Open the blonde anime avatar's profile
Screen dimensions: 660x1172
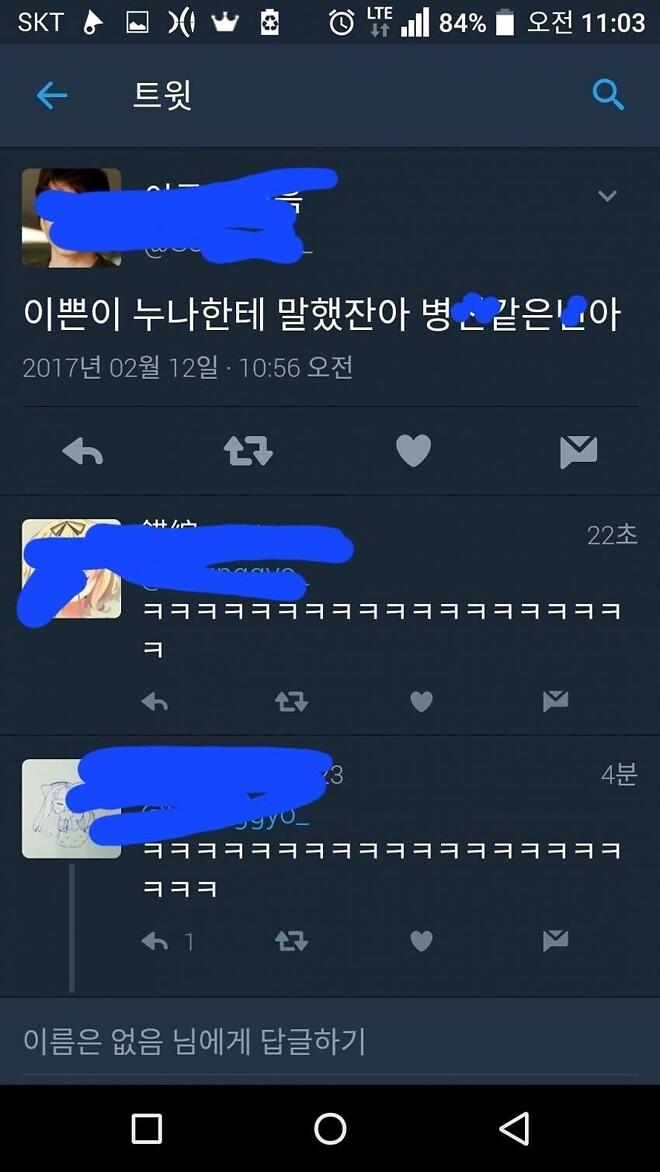click(71, 569)
